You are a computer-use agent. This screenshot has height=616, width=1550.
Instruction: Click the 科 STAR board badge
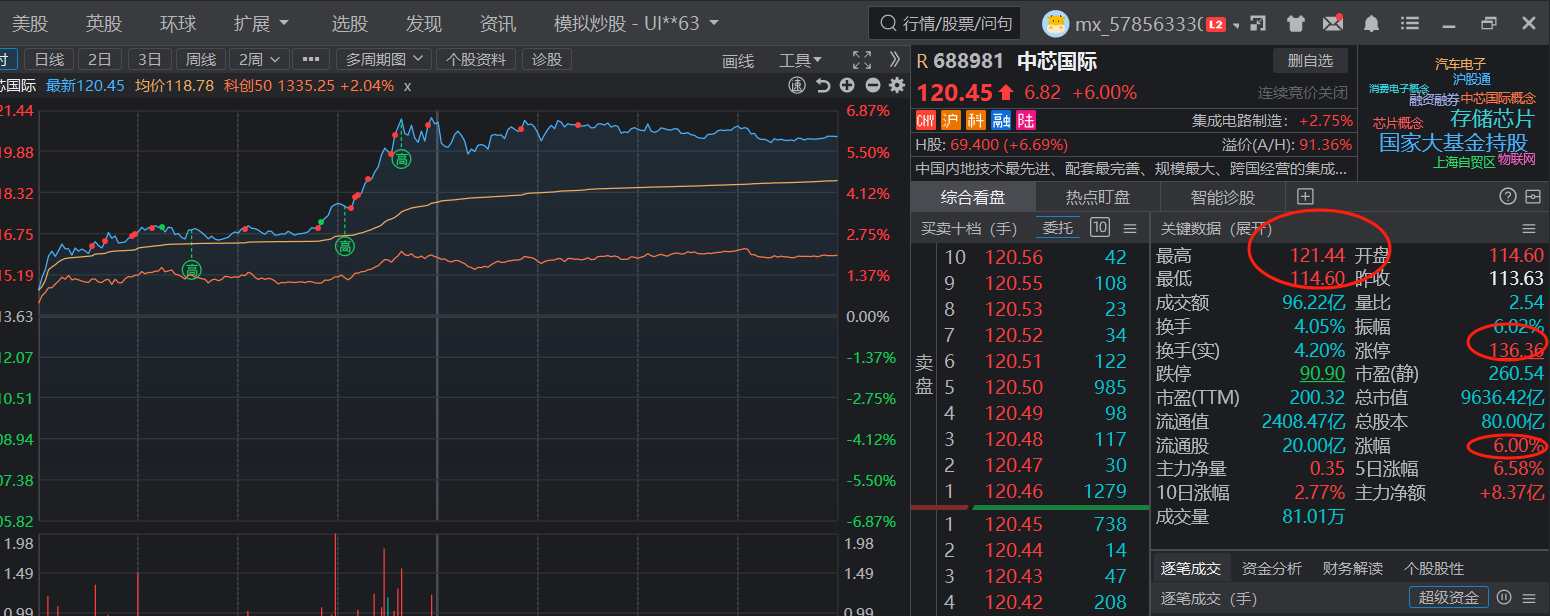976,120
